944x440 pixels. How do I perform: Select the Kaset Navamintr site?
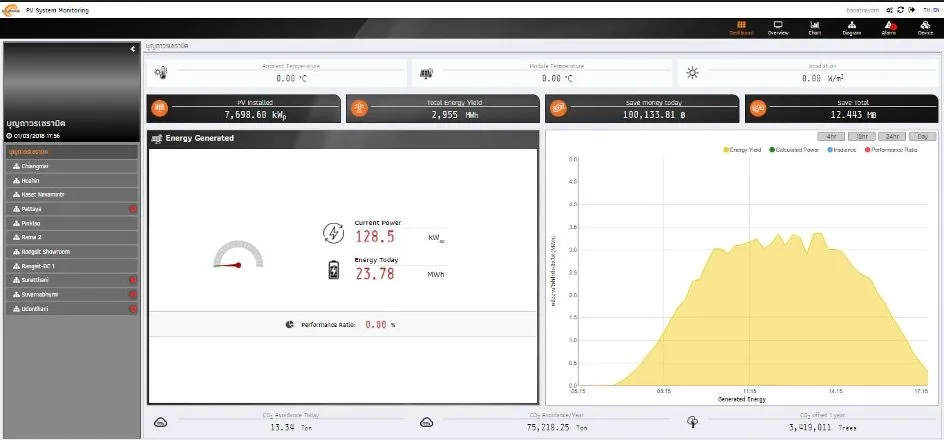coord(72,194)
